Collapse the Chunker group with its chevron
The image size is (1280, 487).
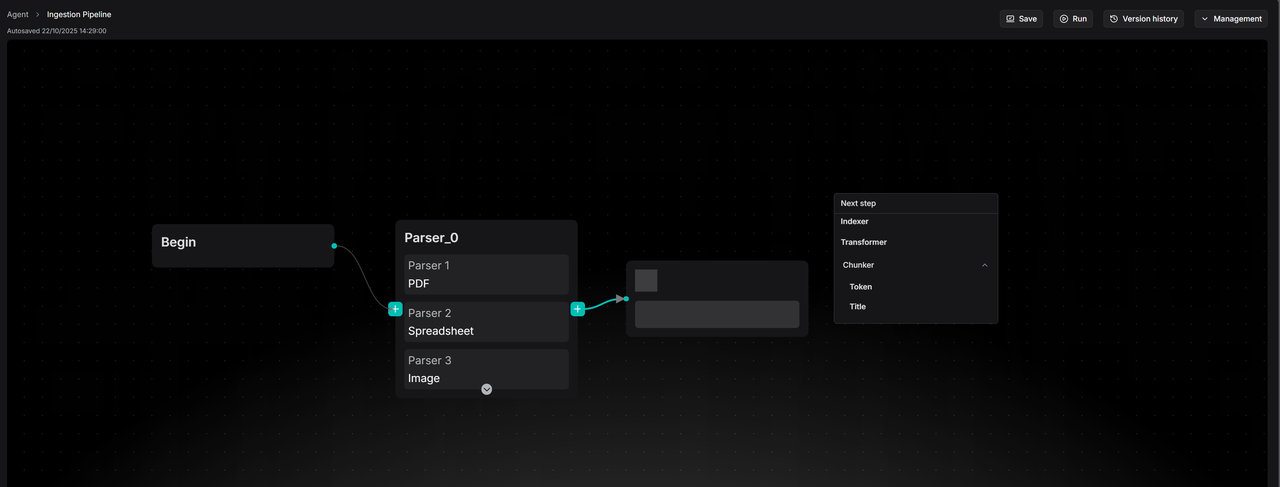coord(984,265)
